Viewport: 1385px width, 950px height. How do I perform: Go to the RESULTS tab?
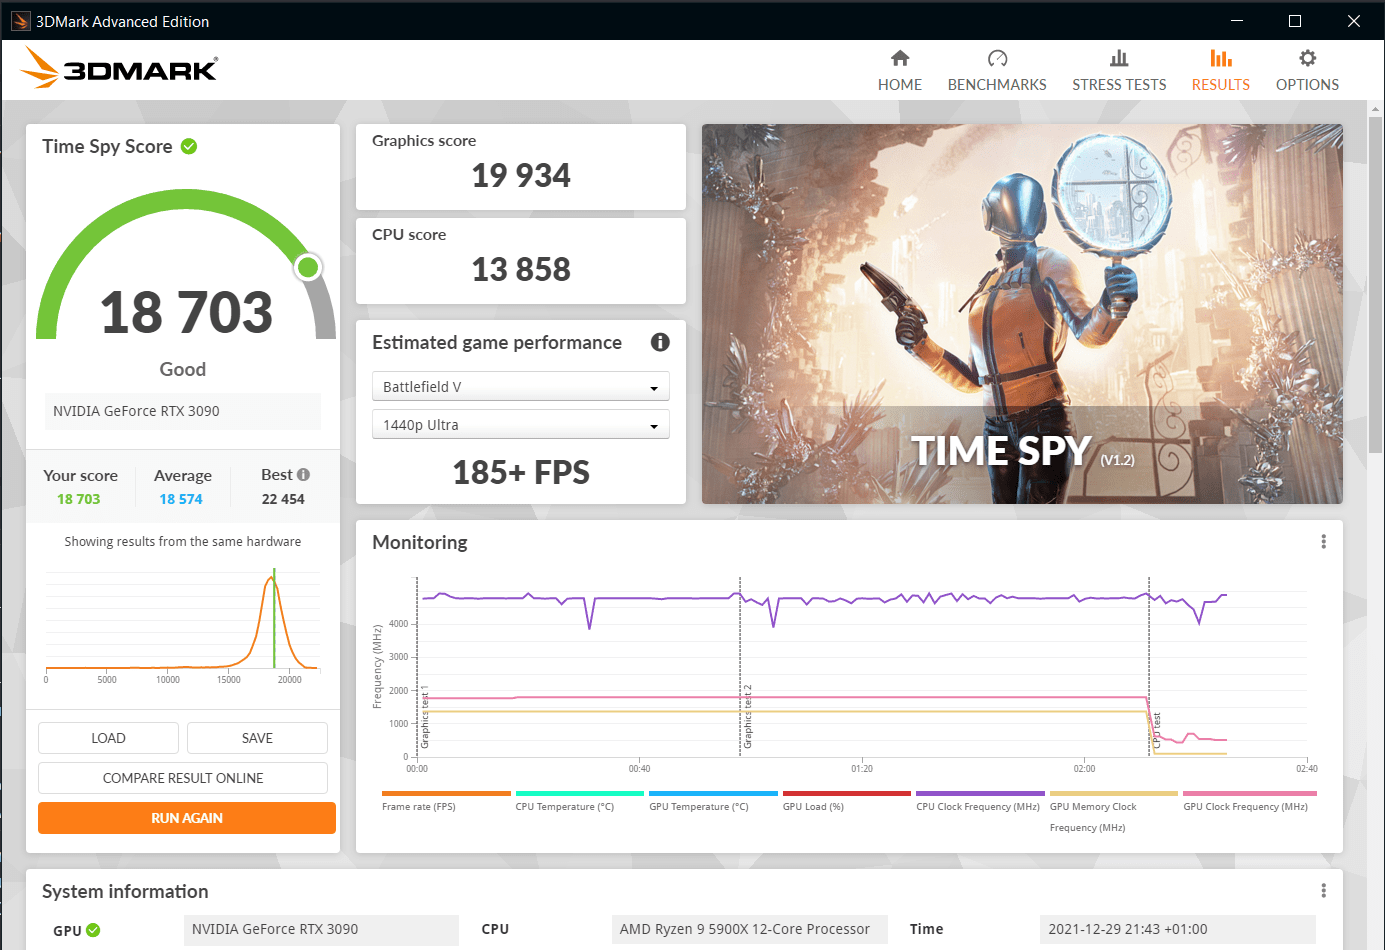pyautogui.click(x=1220, y=71)
